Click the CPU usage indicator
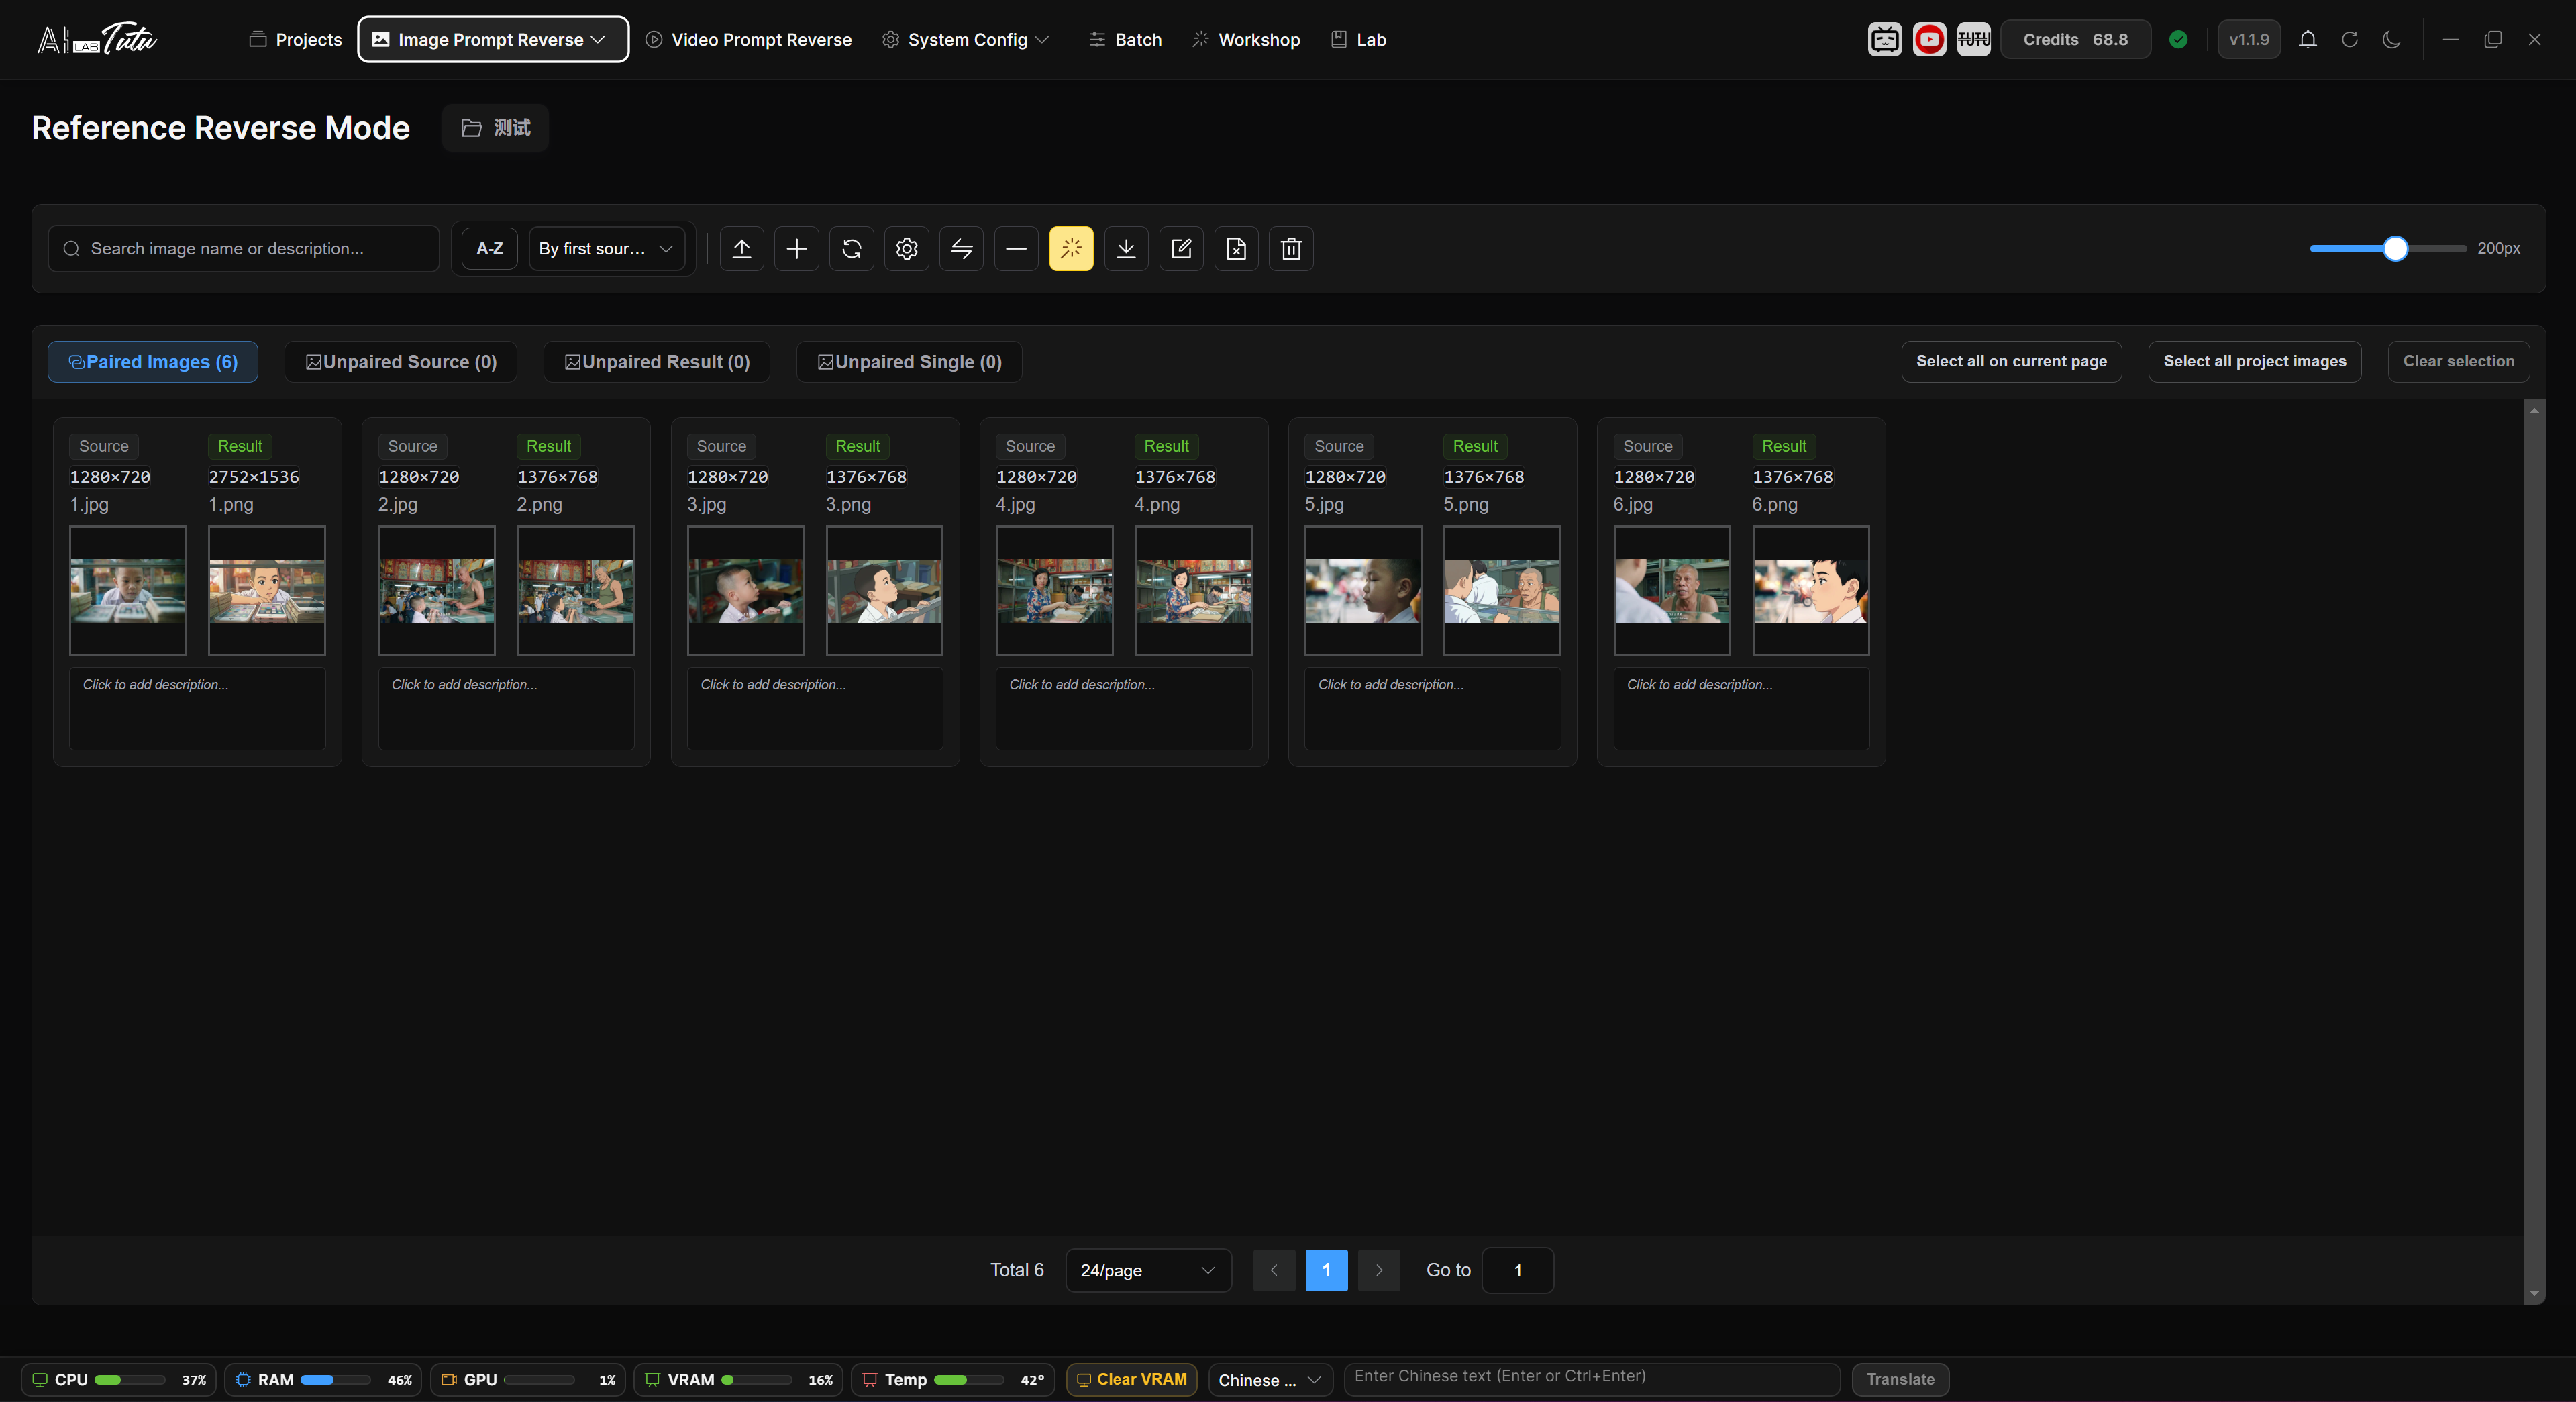2576x1402 pixels. point(119,1379)
